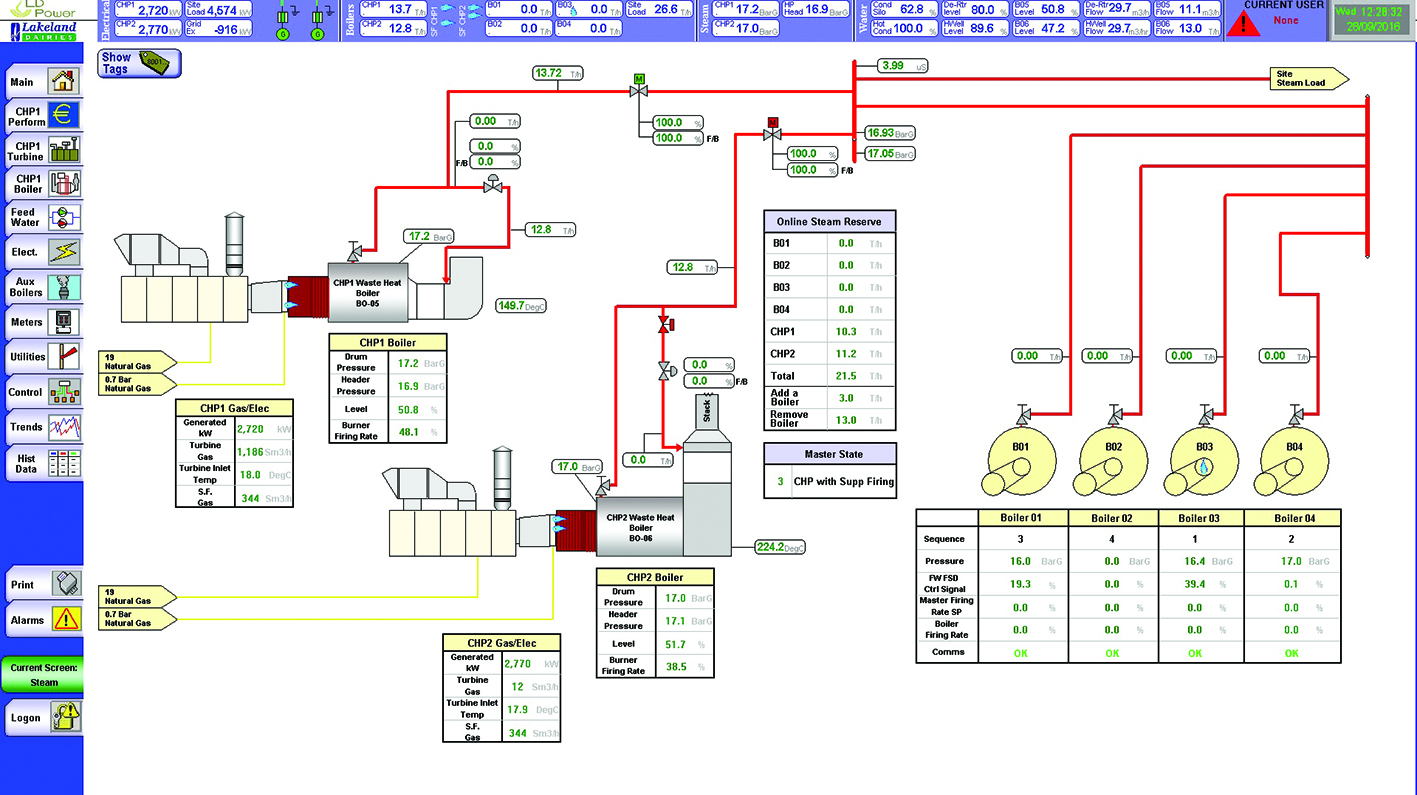Open the Main screen from sidebar
Image resolution: width=1417 pixels, height=795 pixels.
click(43, 82)
